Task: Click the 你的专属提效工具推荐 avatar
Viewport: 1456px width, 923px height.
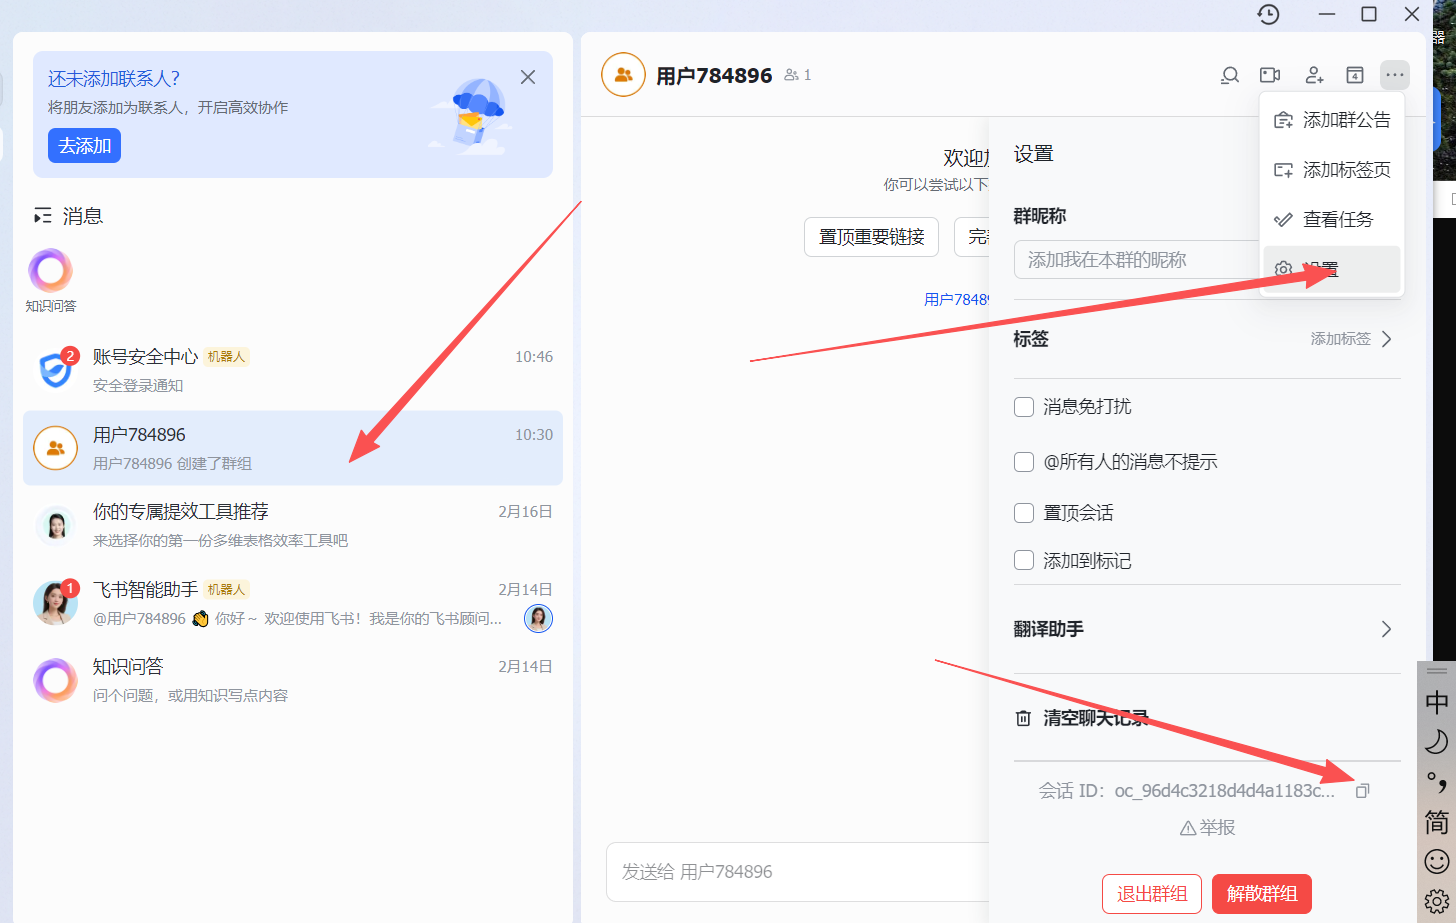Action: 55,525
